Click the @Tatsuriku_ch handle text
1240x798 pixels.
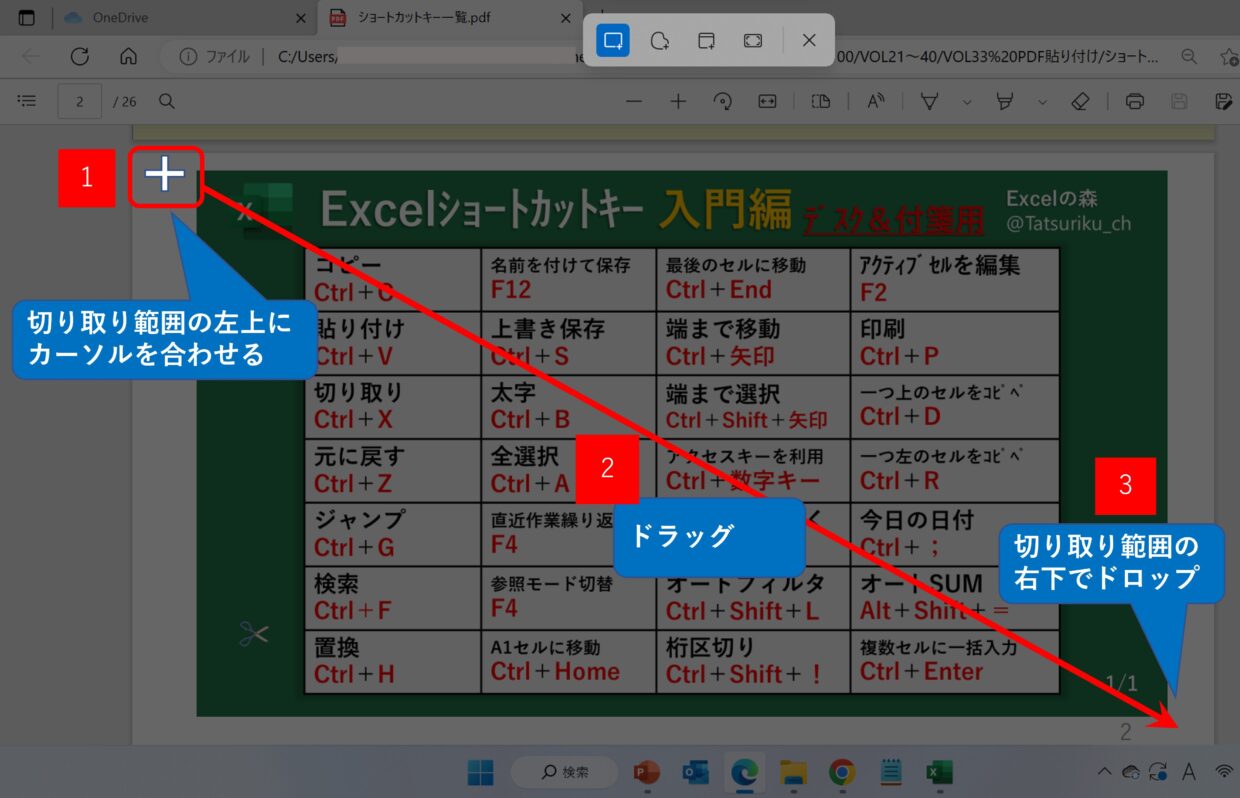(1069, 224)
